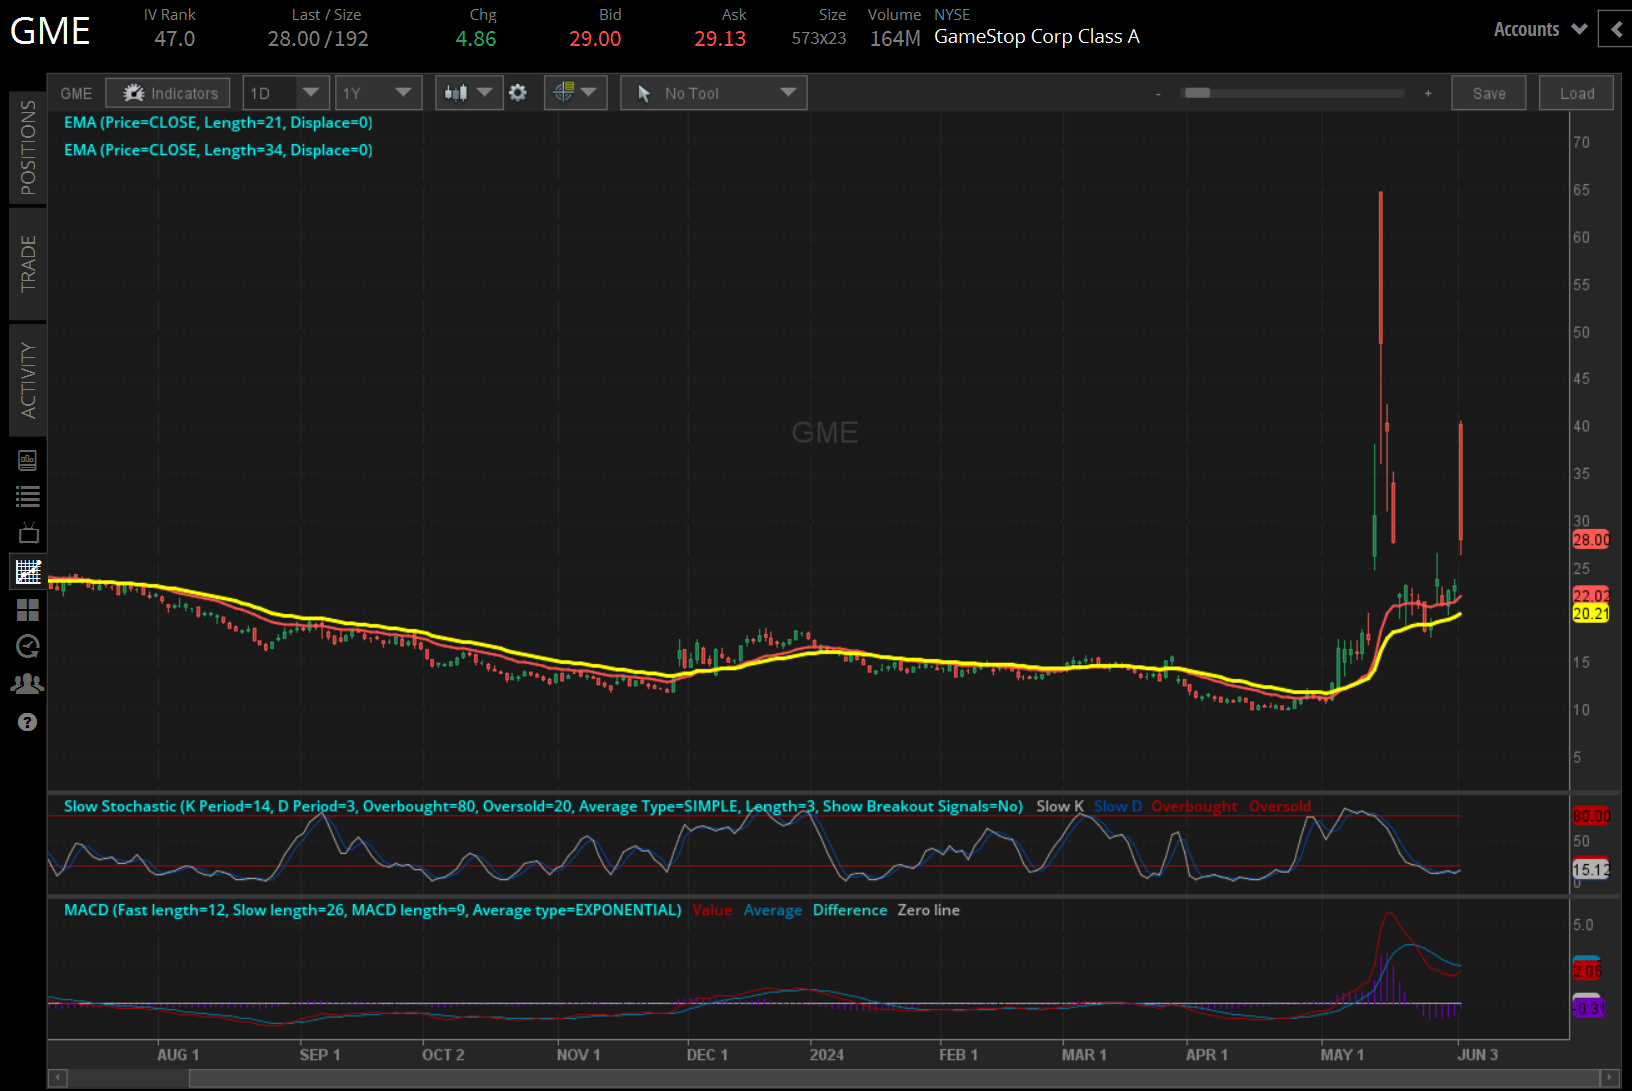Toggle the MACD Difference histogram display

[849, 910]
